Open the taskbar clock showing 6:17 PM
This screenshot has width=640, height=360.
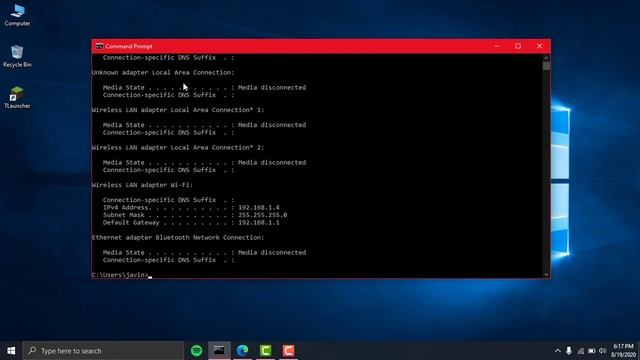623,351
